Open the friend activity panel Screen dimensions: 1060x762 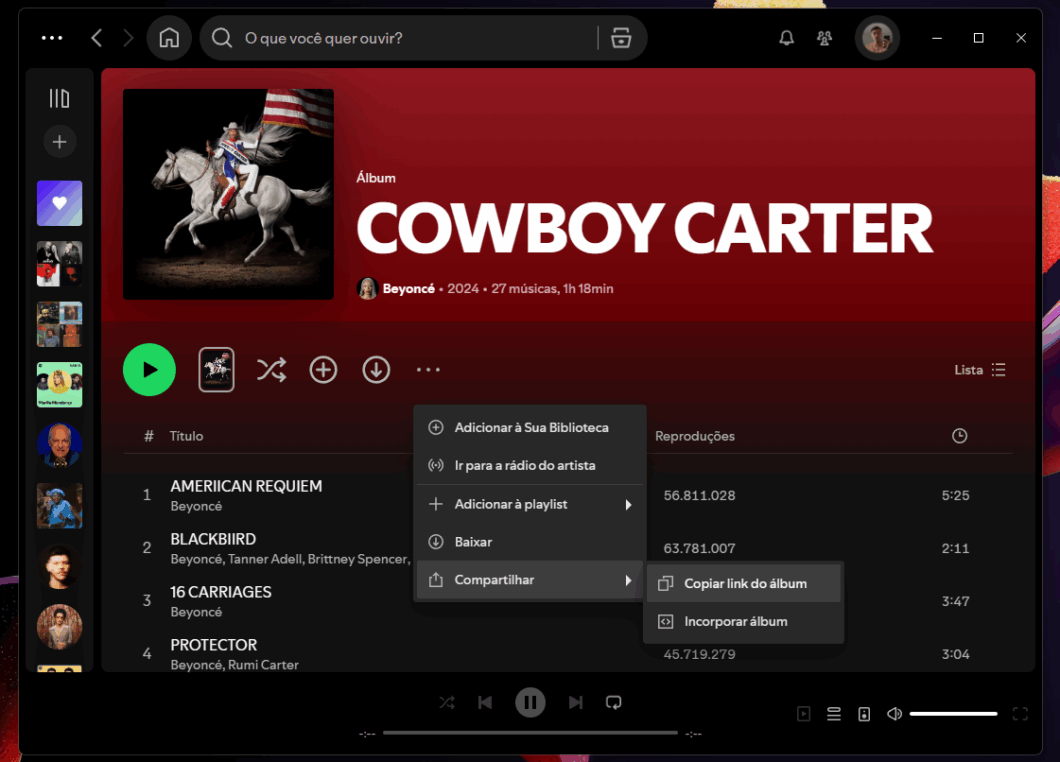[x=824, y=37]
